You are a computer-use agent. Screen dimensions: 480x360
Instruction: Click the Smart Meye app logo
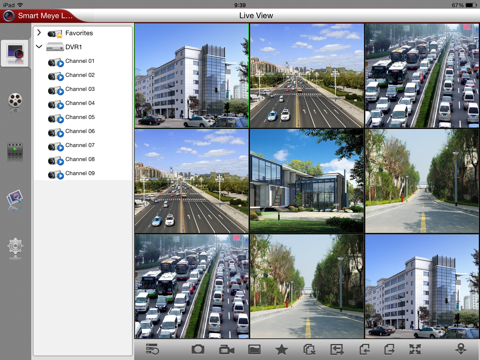click(8, 16)
